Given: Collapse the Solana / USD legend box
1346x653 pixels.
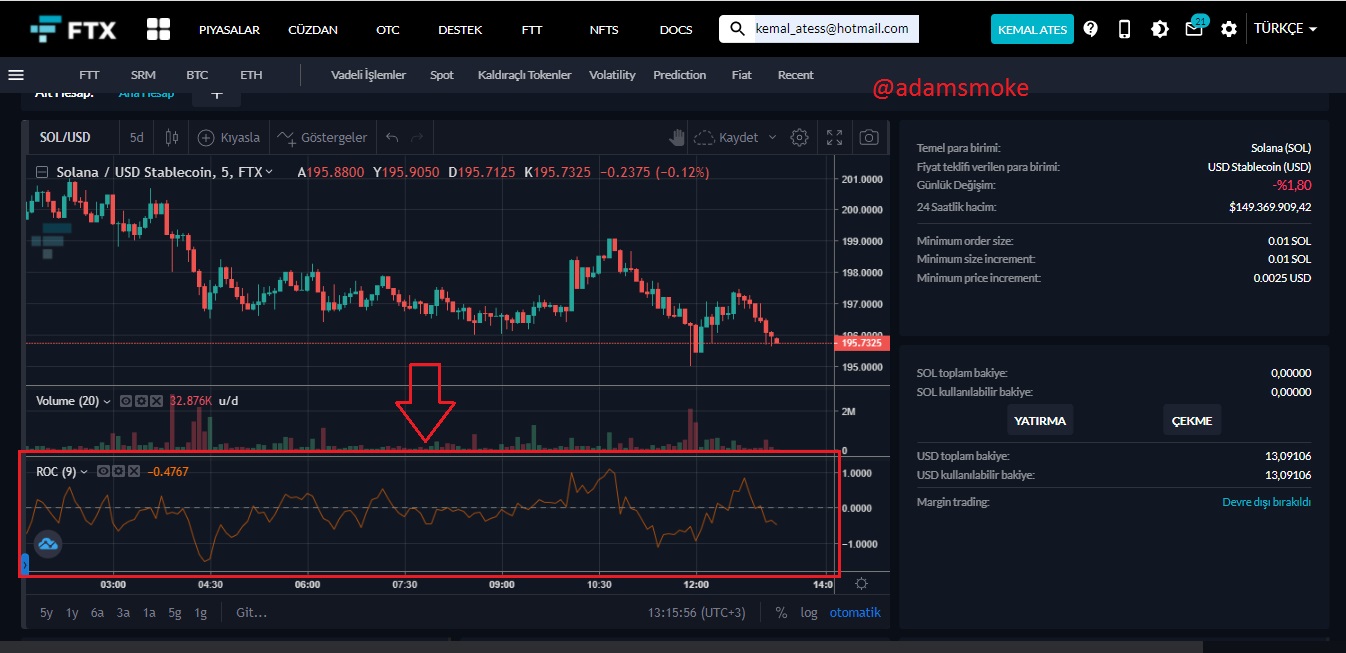Looking at the screenshot, I should (x=42, y=172).
